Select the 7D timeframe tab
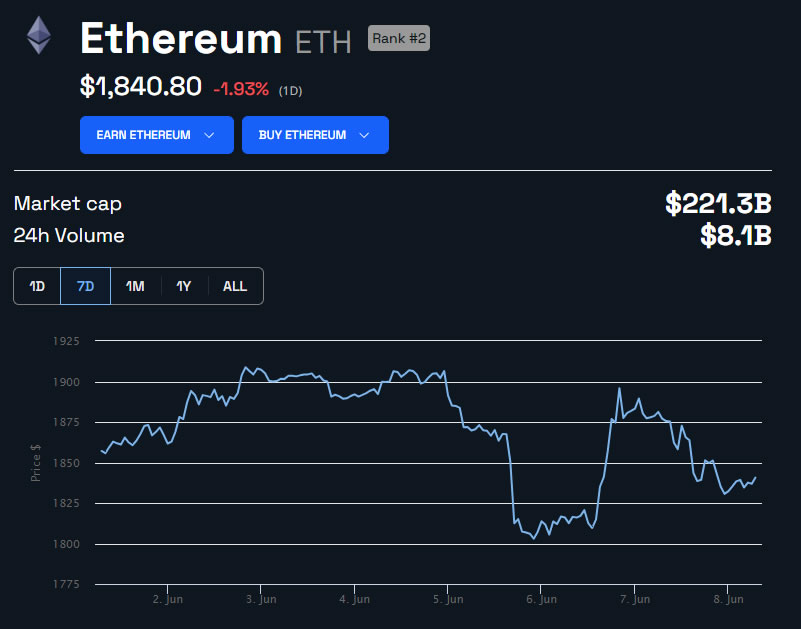 pos(86,286)
